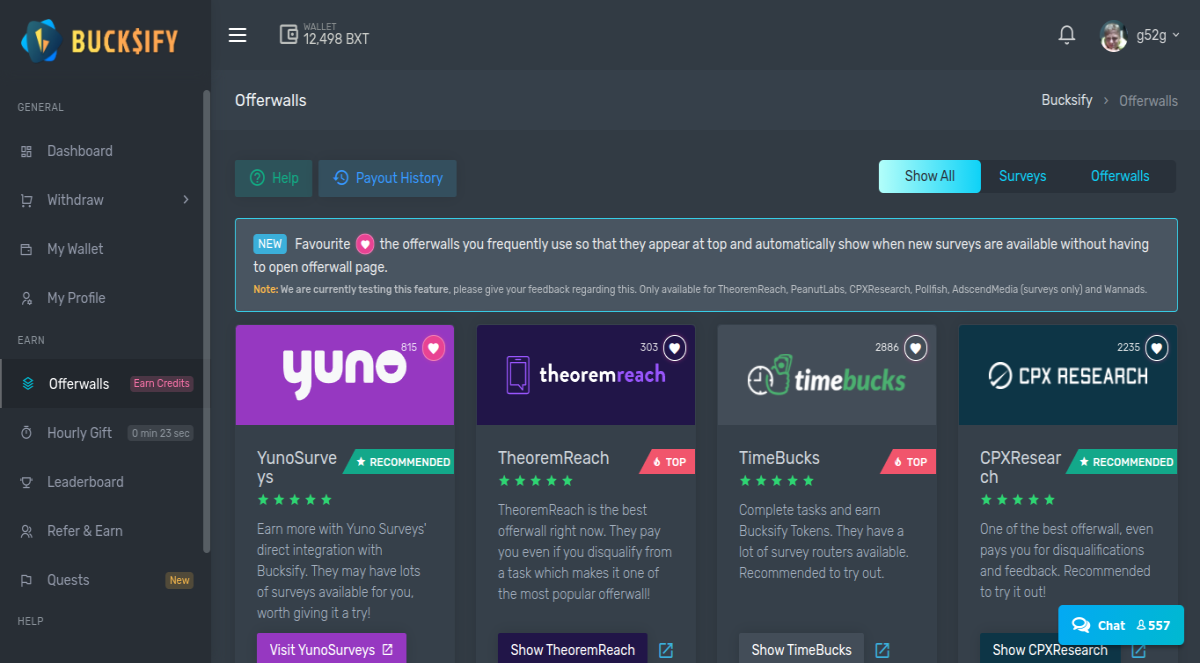Switch to the Offerwalls filter tab
The height and width of the screenshot is (663, 1200).
1120,176
